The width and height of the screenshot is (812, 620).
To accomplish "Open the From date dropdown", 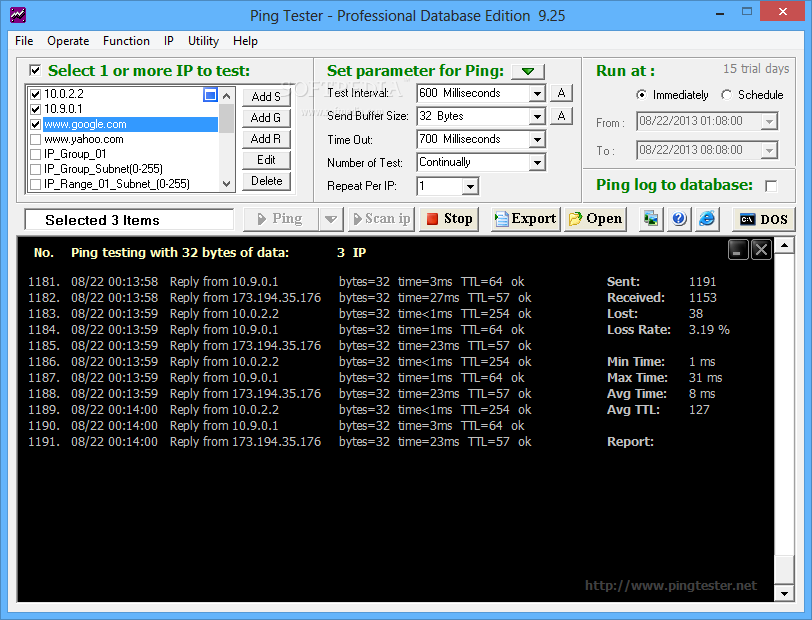I will tap(769, 122).
